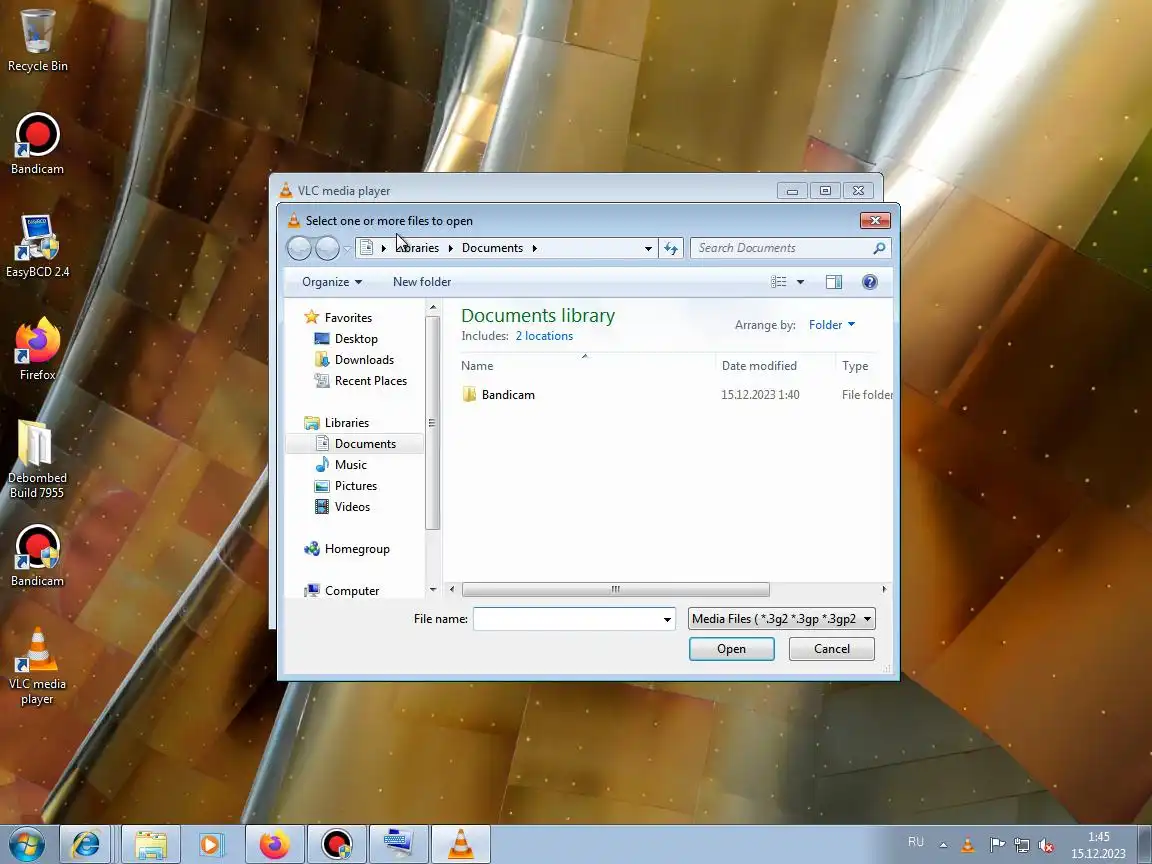1152x864 pixels.
Task: Click the VLC cone icon in the system tray
Action: [968, 846]
